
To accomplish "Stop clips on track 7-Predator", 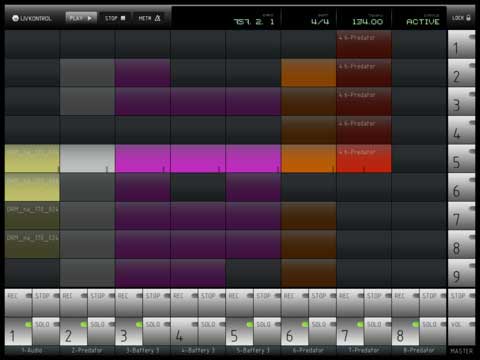I will pyautogui.click(x=378, y=303).
